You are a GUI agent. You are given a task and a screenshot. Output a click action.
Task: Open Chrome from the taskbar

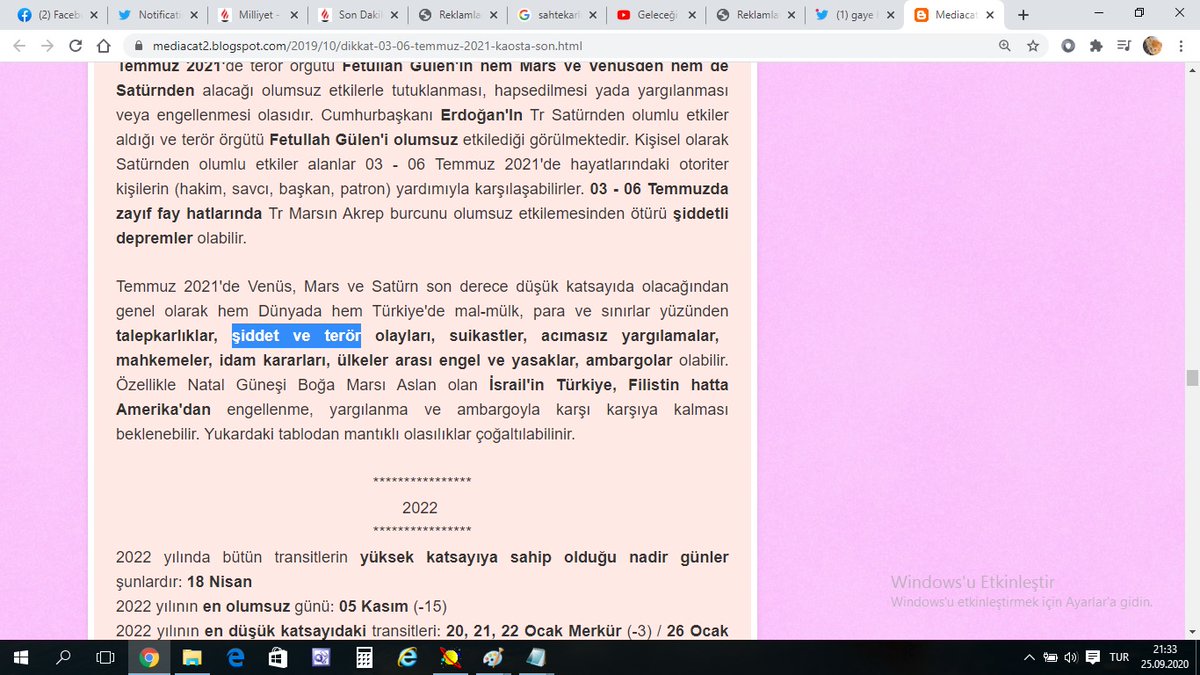pyautogui.click(x=149, y=657)
